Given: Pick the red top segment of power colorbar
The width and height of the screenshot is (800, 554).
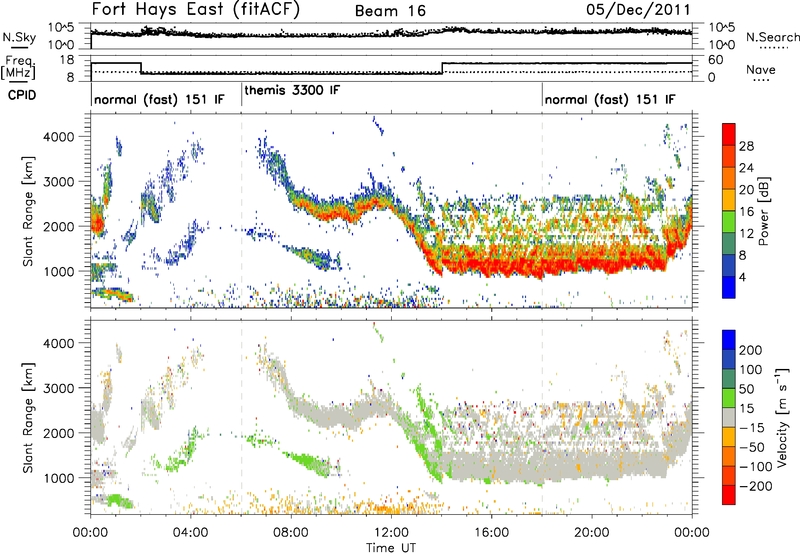Looking at the screenshot, I should coord(729,134).
